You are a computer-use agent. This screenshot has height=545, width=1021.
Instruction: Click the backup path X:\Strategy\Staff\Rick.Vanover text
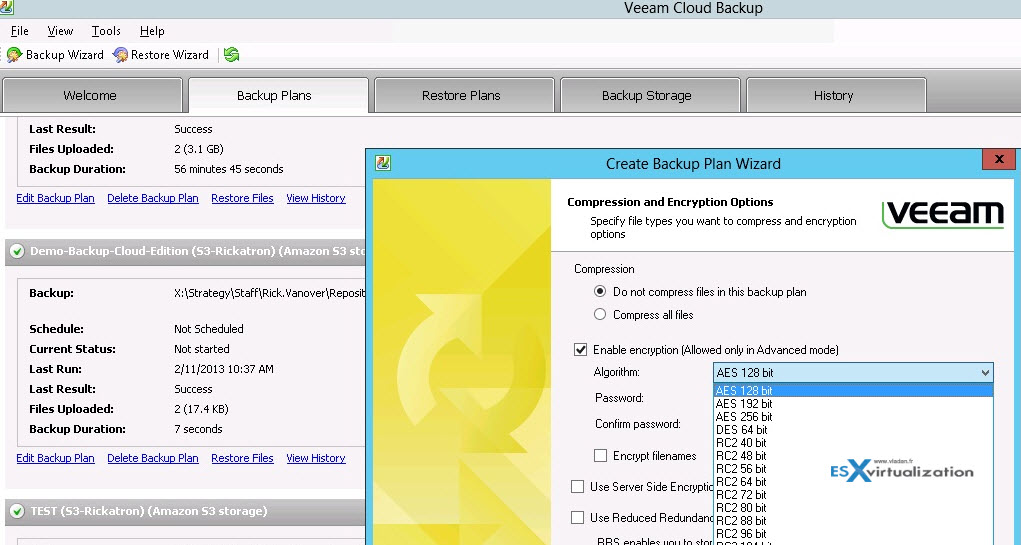point(270,293)
